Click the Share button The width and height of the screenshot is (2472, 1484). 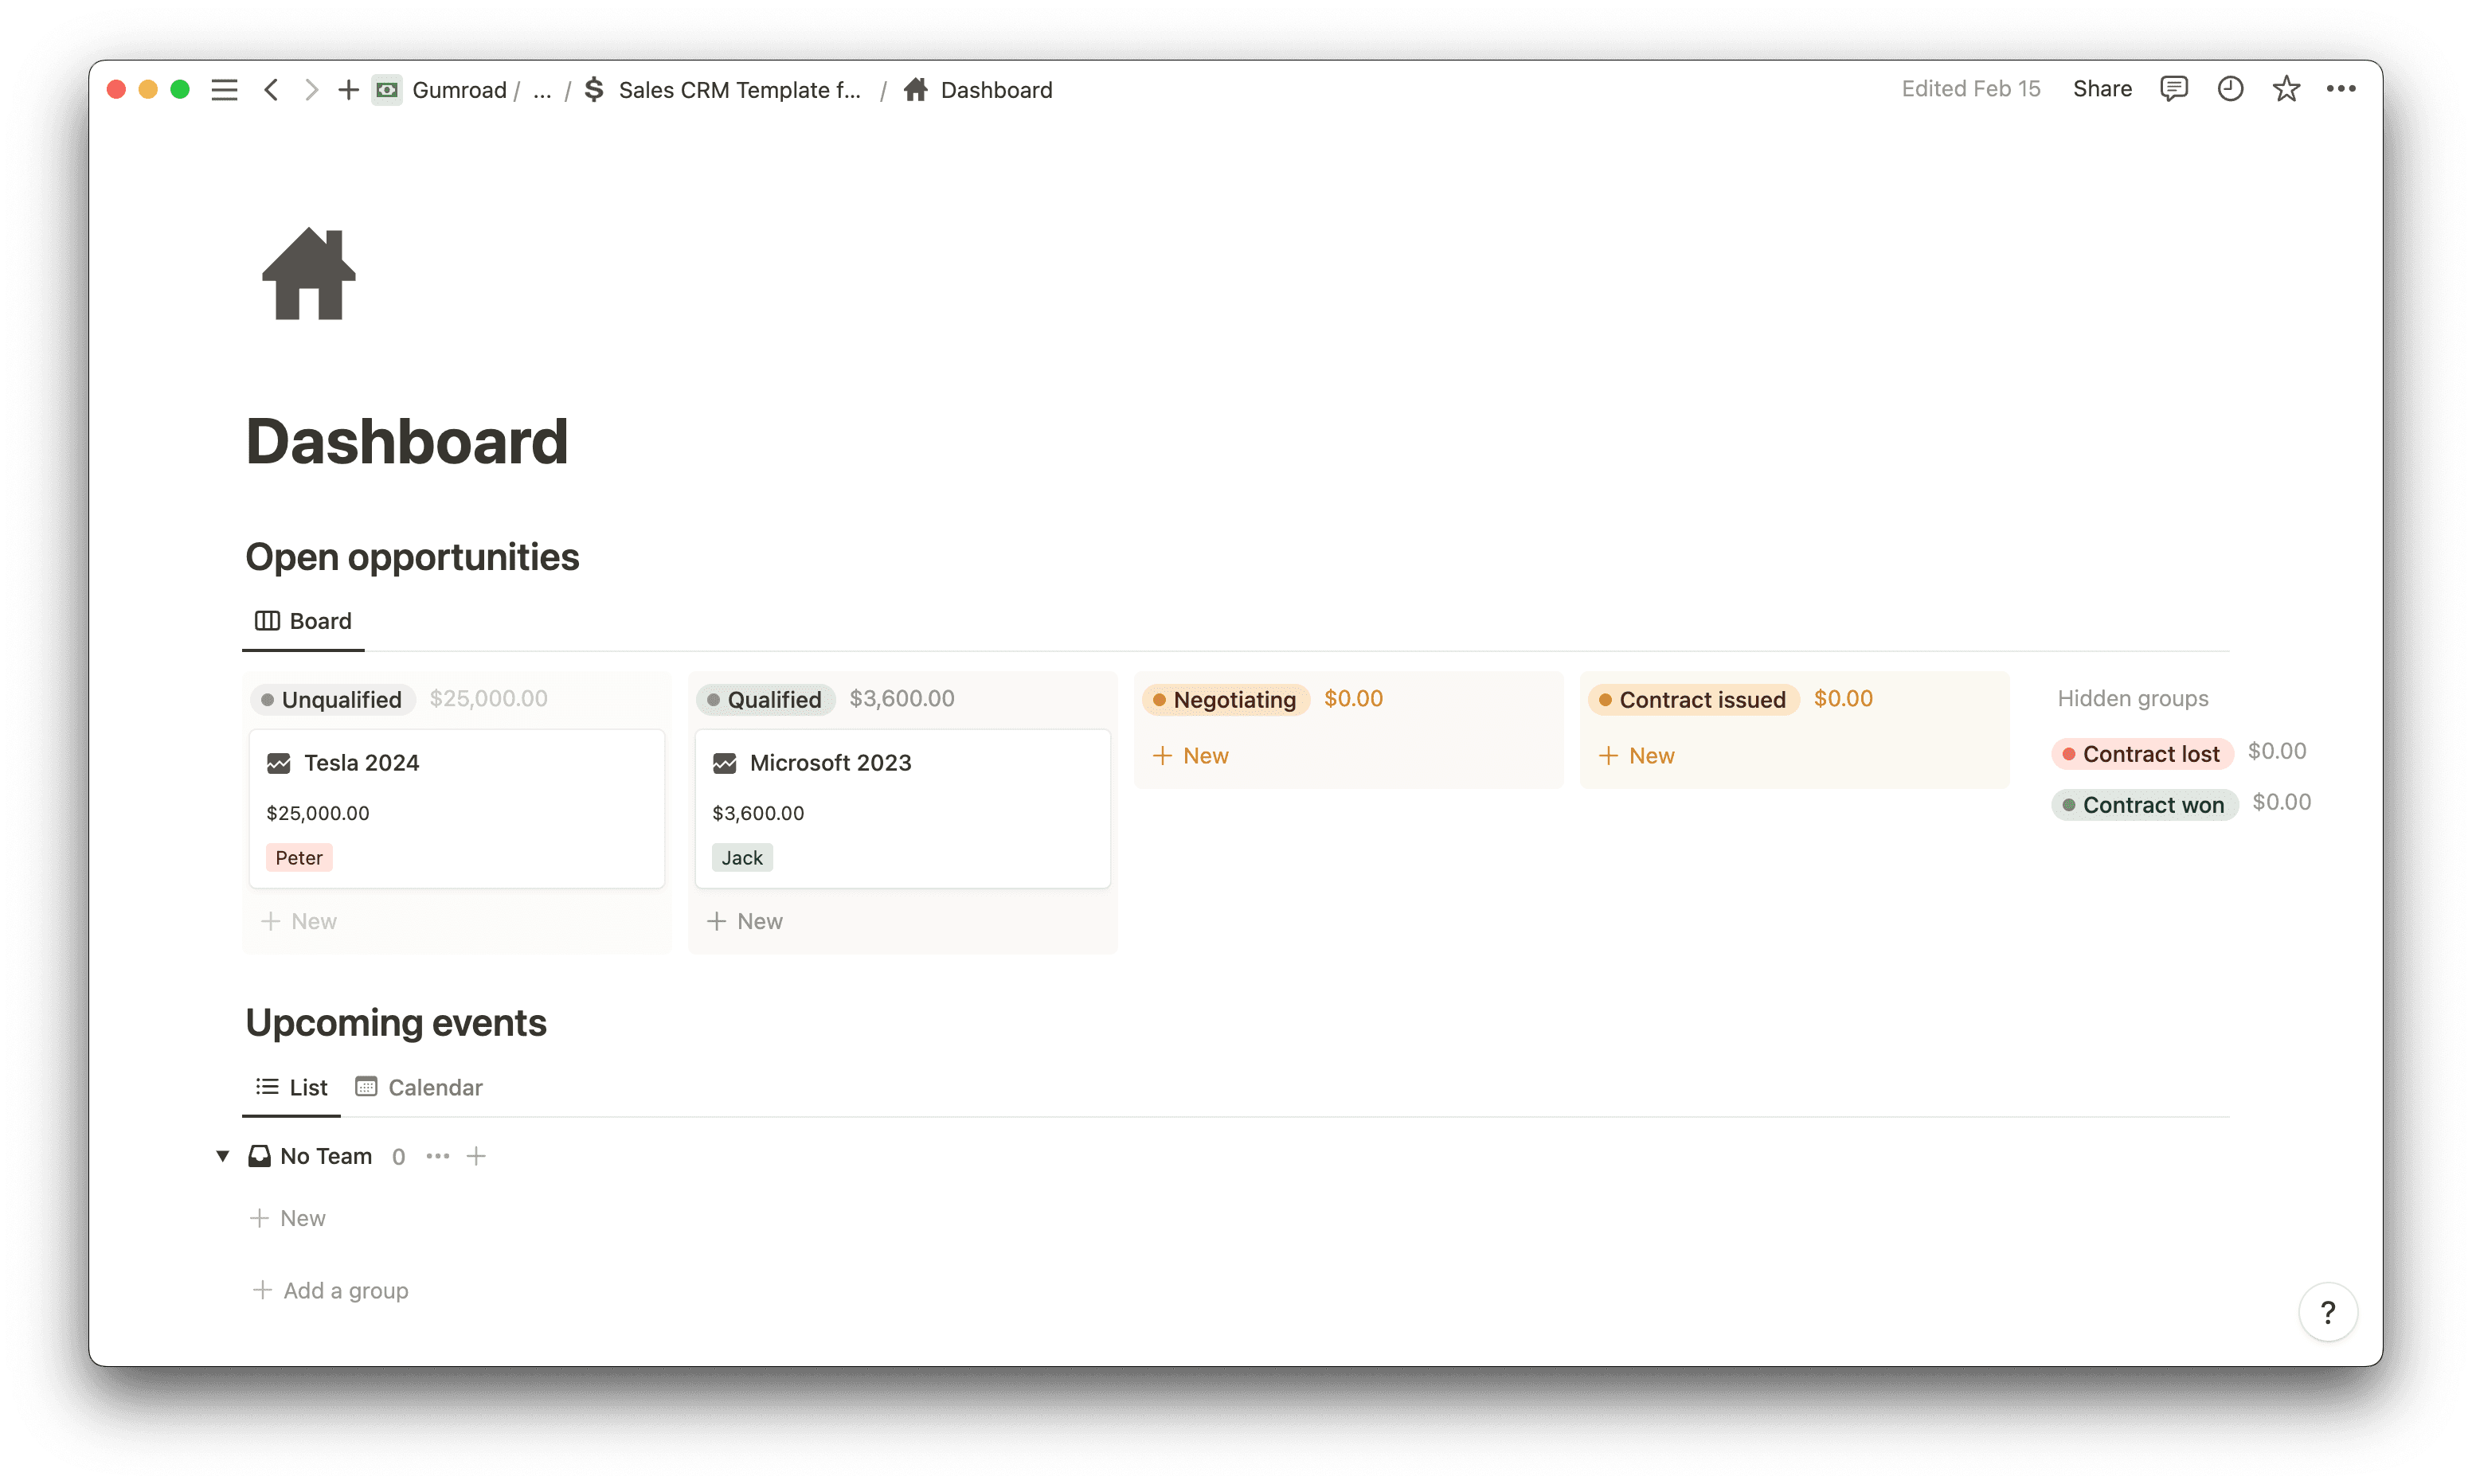pyautogui.click(x=2102, y=89)
